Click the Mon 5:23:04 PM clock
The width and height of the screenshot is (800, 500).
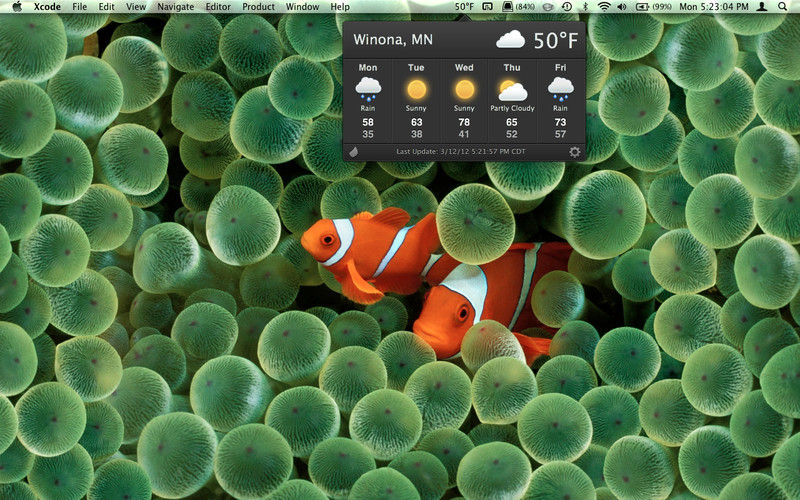pos(714,7)
